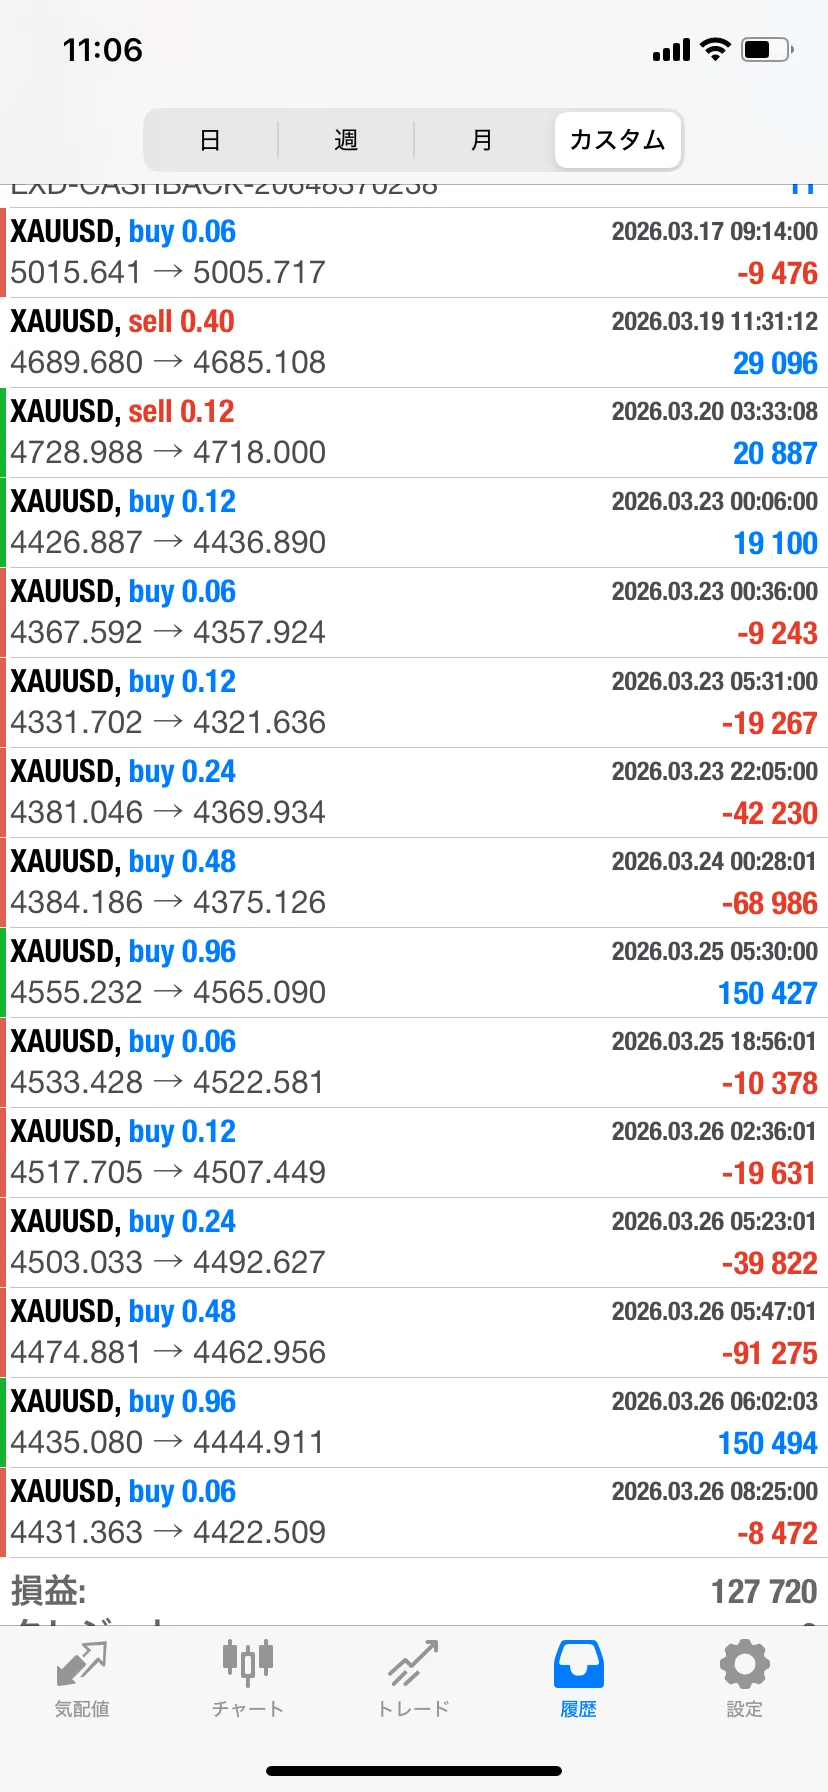This screenshot has height=1792, width=828.
Task: Select the 週 week period tab
Action: tap(346, 140)
